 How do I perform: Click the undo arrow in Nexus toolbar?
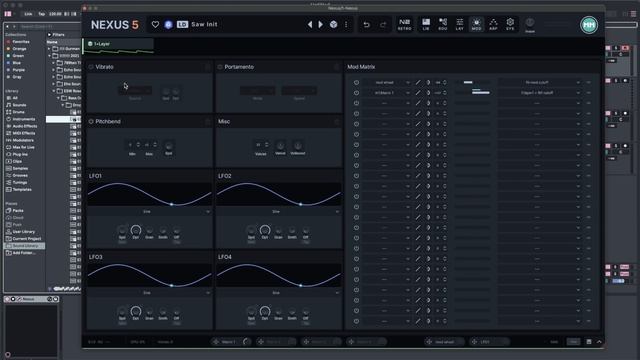[367, 24]
